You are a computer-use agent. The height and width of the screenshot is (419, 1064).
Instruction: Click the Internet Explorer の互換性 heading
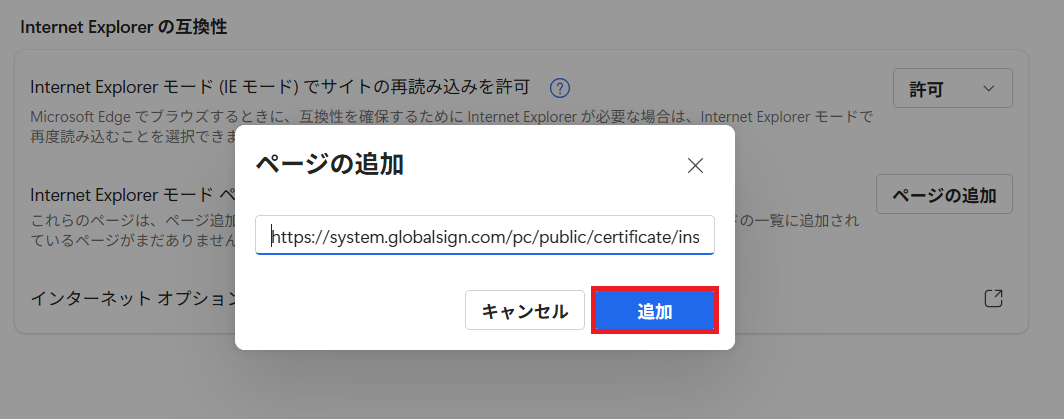(x=123, y=27)
